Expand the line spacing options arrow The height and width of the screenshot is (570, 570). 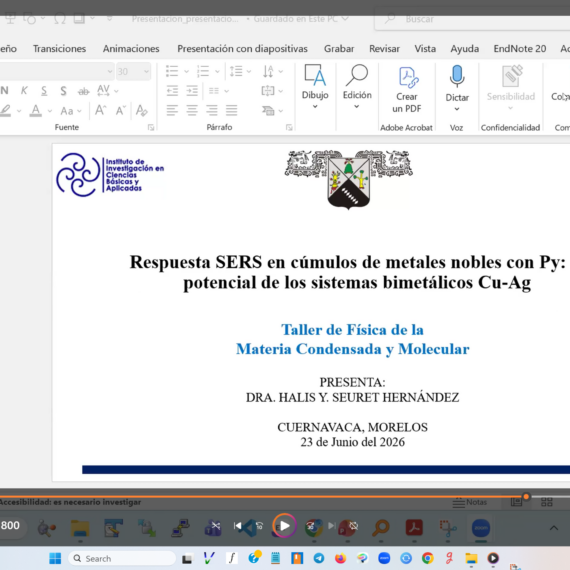(249, 72)
